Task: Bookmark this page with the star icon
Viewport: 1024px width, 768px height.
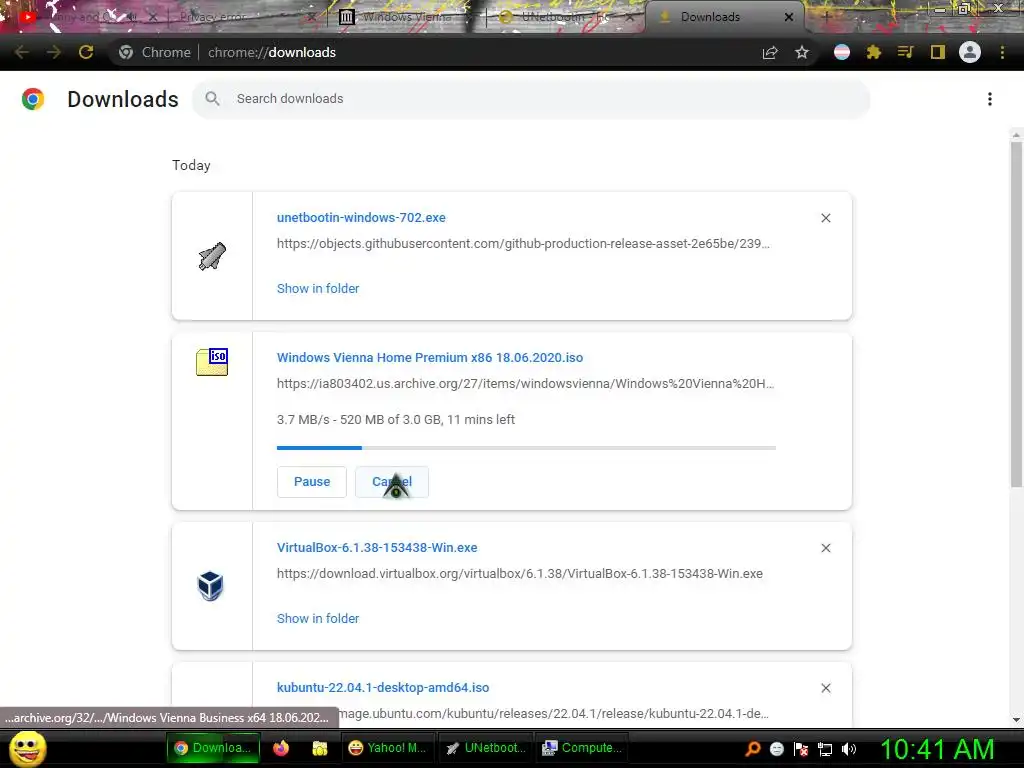Action: click(x=802, y=52)
